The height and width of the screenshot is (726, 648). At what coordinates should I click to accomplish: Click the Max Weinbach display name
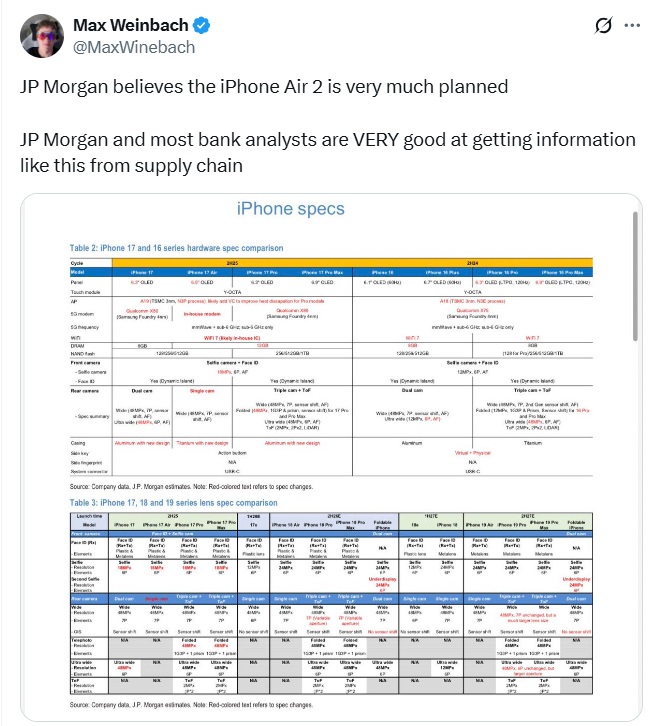(x=123, y=23)
